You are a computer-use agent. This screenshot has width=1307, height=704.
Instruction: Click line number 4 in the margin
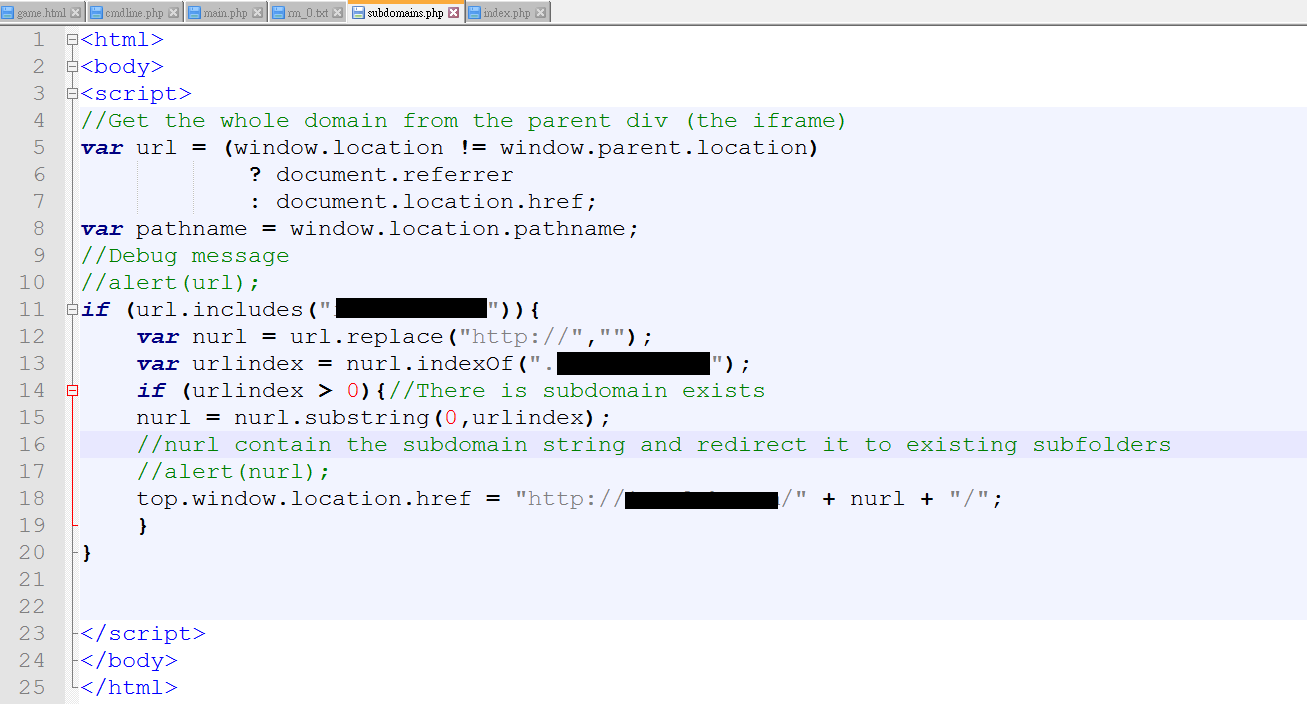[x=39, y=121]
